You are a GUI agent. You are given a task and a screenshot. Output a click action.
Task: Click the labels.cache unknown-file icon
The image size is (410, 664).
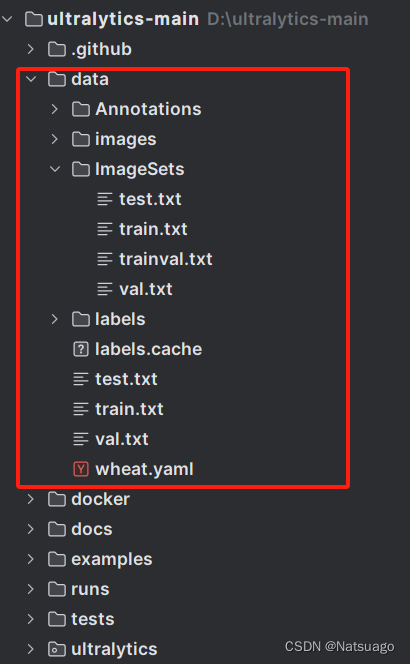tap(81, 349)
